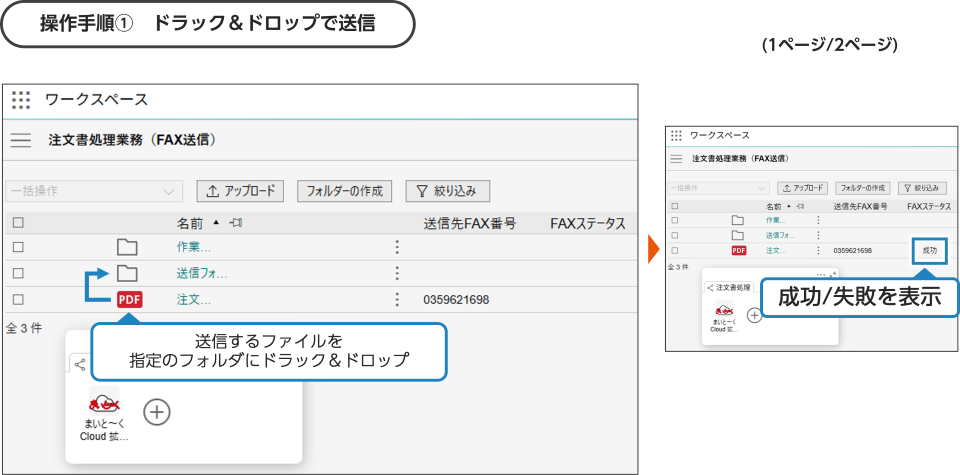Image resolution: width=960 pixels, height=475 pixels.
Task: Open hamburger menu in the 成功 result screen
Action: pyautogui.click(x=676, y=159)
